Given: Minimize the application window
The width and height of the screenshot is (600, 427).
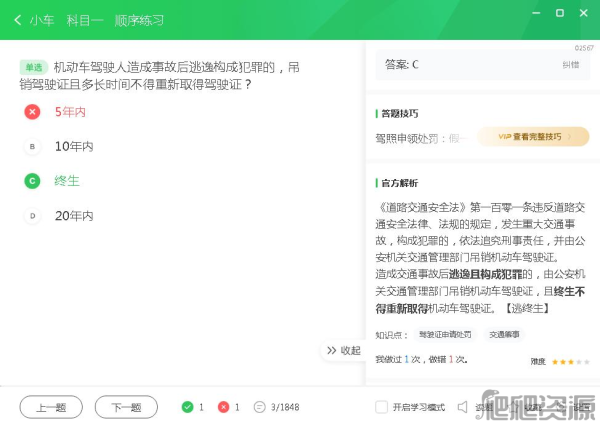Looking at the screenshot, I should (536, 13).
